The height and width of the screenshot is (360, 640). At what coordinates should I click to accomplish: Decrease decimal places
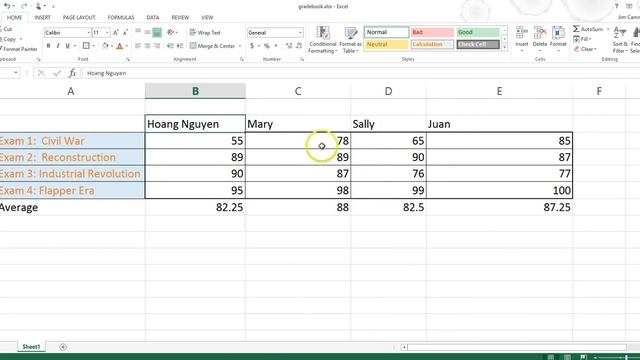pyautogui.click(x=299, y=46)
